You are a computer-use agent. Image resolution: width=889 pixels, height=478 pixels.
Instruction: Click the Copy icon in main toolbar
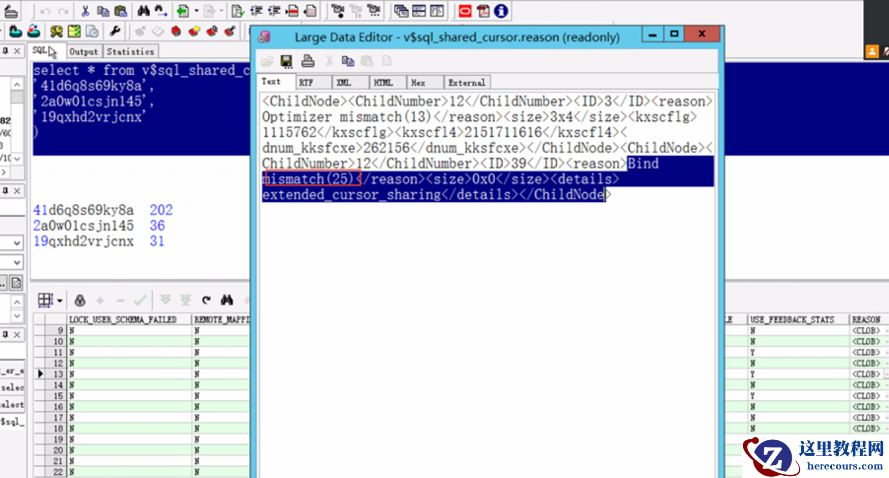pyautogui.click(x=103, y=11)
